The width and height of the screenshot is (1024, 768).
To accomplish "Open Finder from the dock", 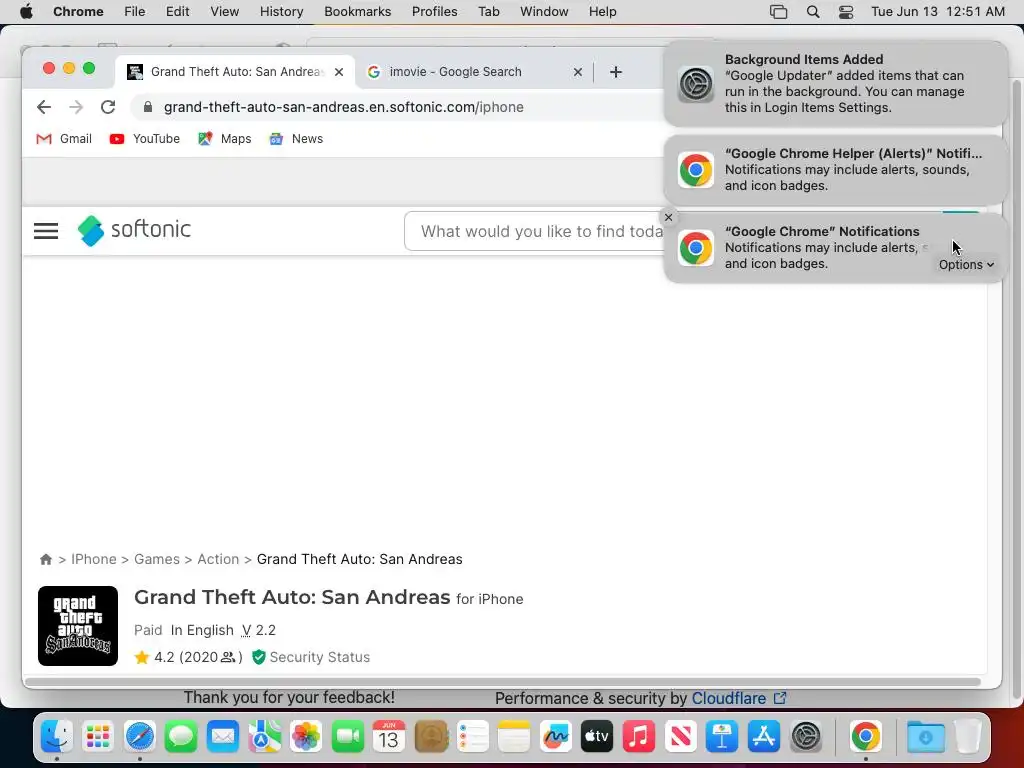I will click(x=57, y=737).
